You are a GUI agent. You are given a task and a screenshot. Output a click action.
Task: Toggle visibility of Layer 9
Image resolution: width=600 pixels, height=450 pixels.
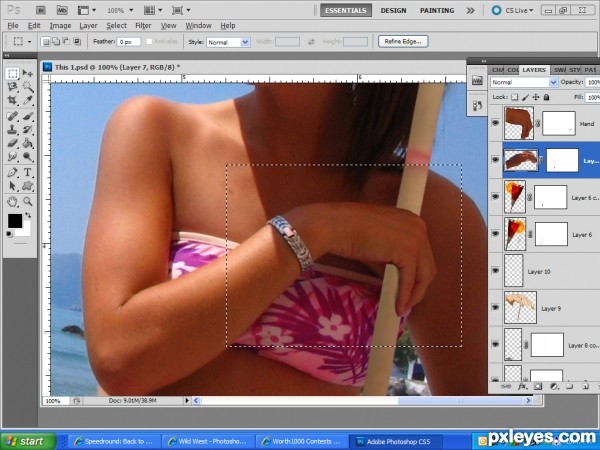(x=496, y=307)
